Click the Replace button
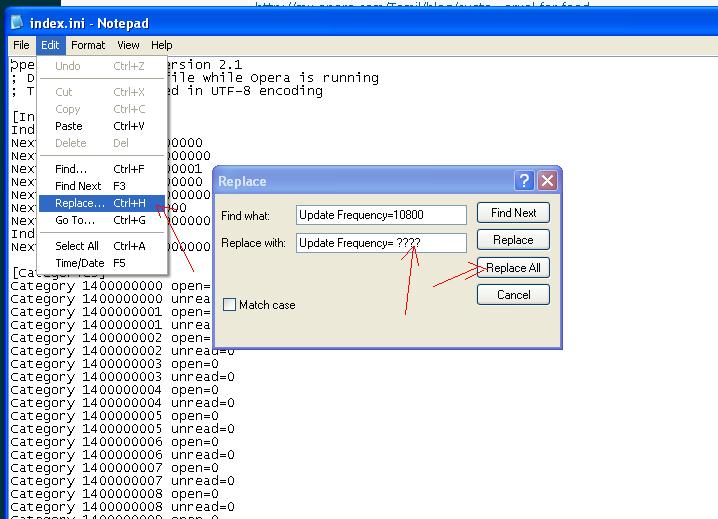The height and width of the screenshot is (519, 718). click(x=513, y=240)
